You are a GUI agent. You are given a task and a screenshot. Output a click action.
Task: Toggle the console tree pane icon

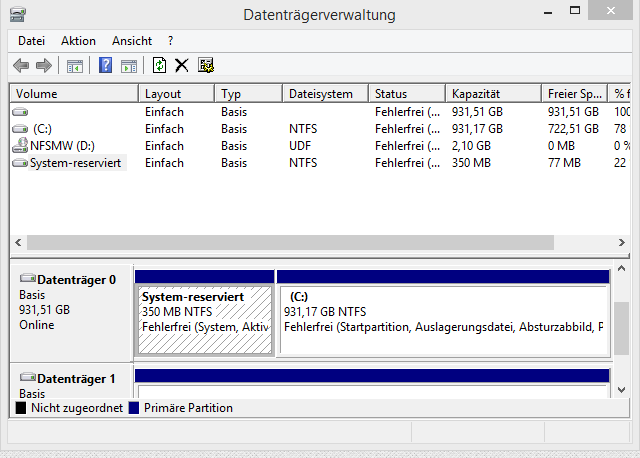74,65
